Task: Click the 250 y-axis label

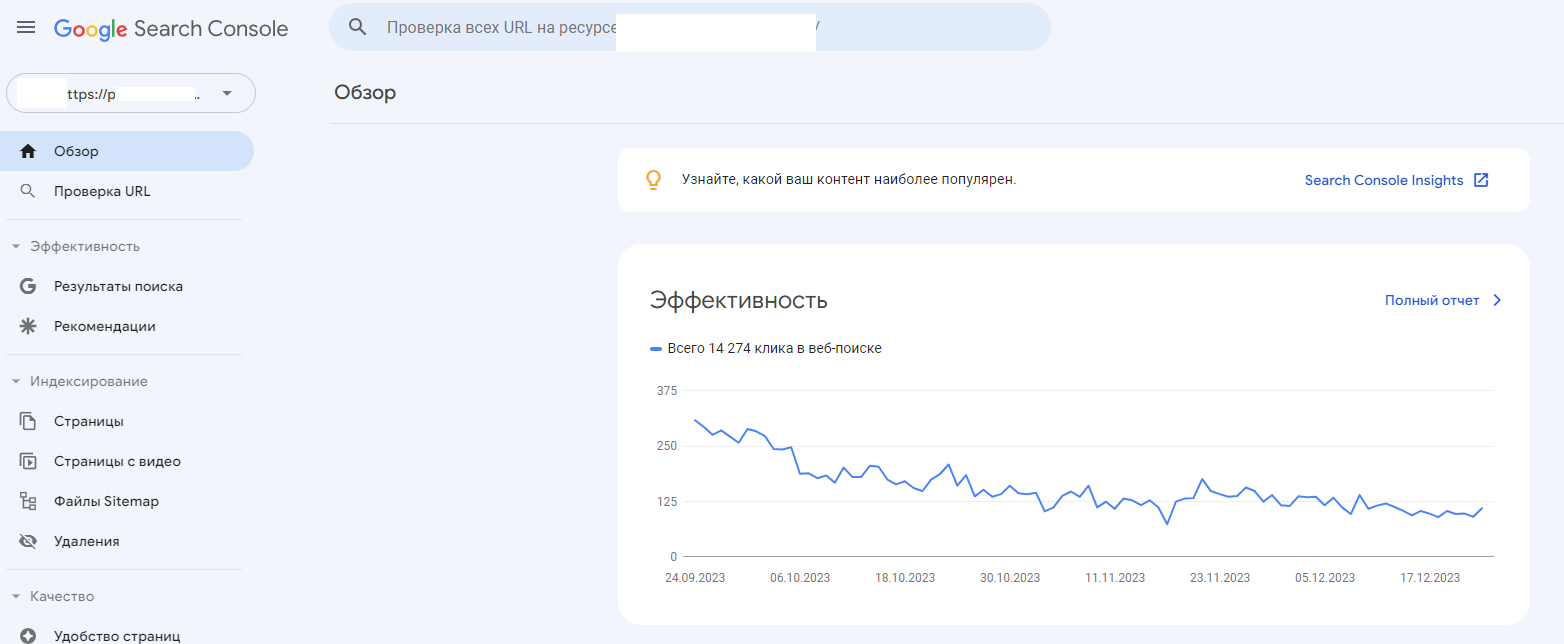Action: [667, 446]
